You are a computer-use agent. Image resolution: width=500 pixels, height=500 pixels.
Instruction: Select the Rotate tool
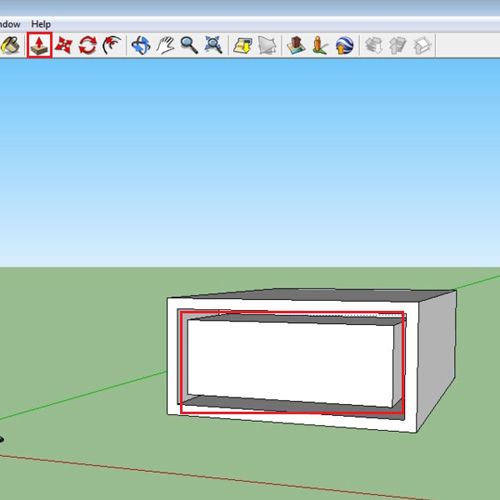[88, 45]
